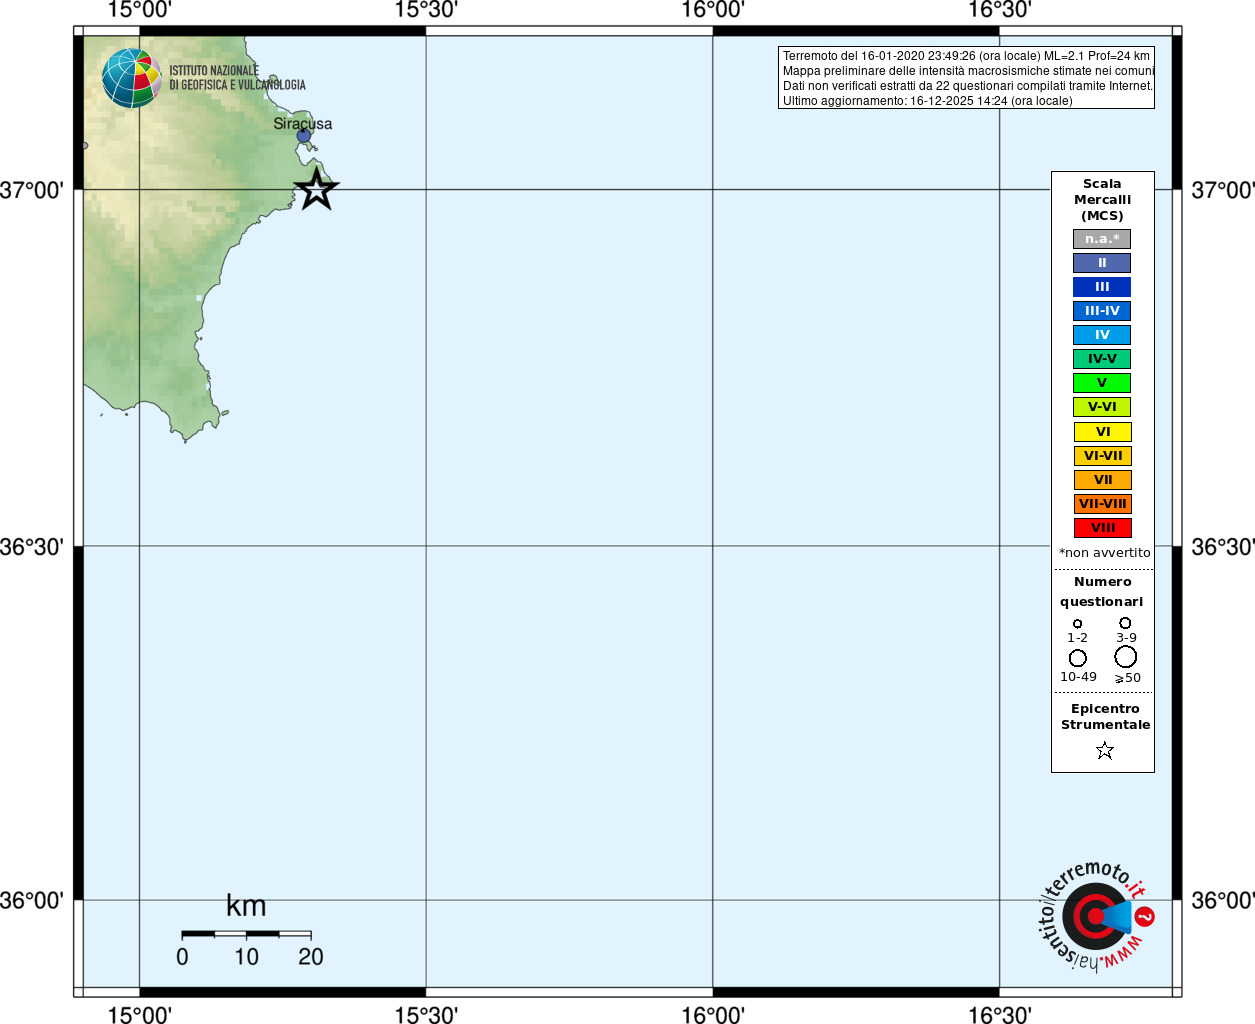Select the VI-VII legend swatch

[1103, 456]
